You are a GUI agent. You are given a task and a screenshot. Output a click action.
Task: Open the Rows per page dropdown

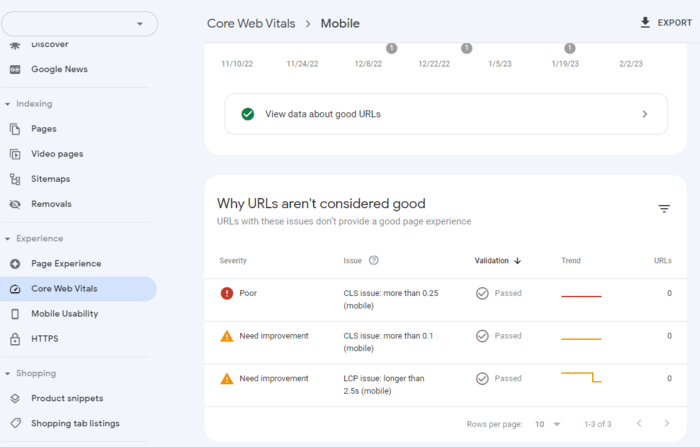(x=547, y=424)
